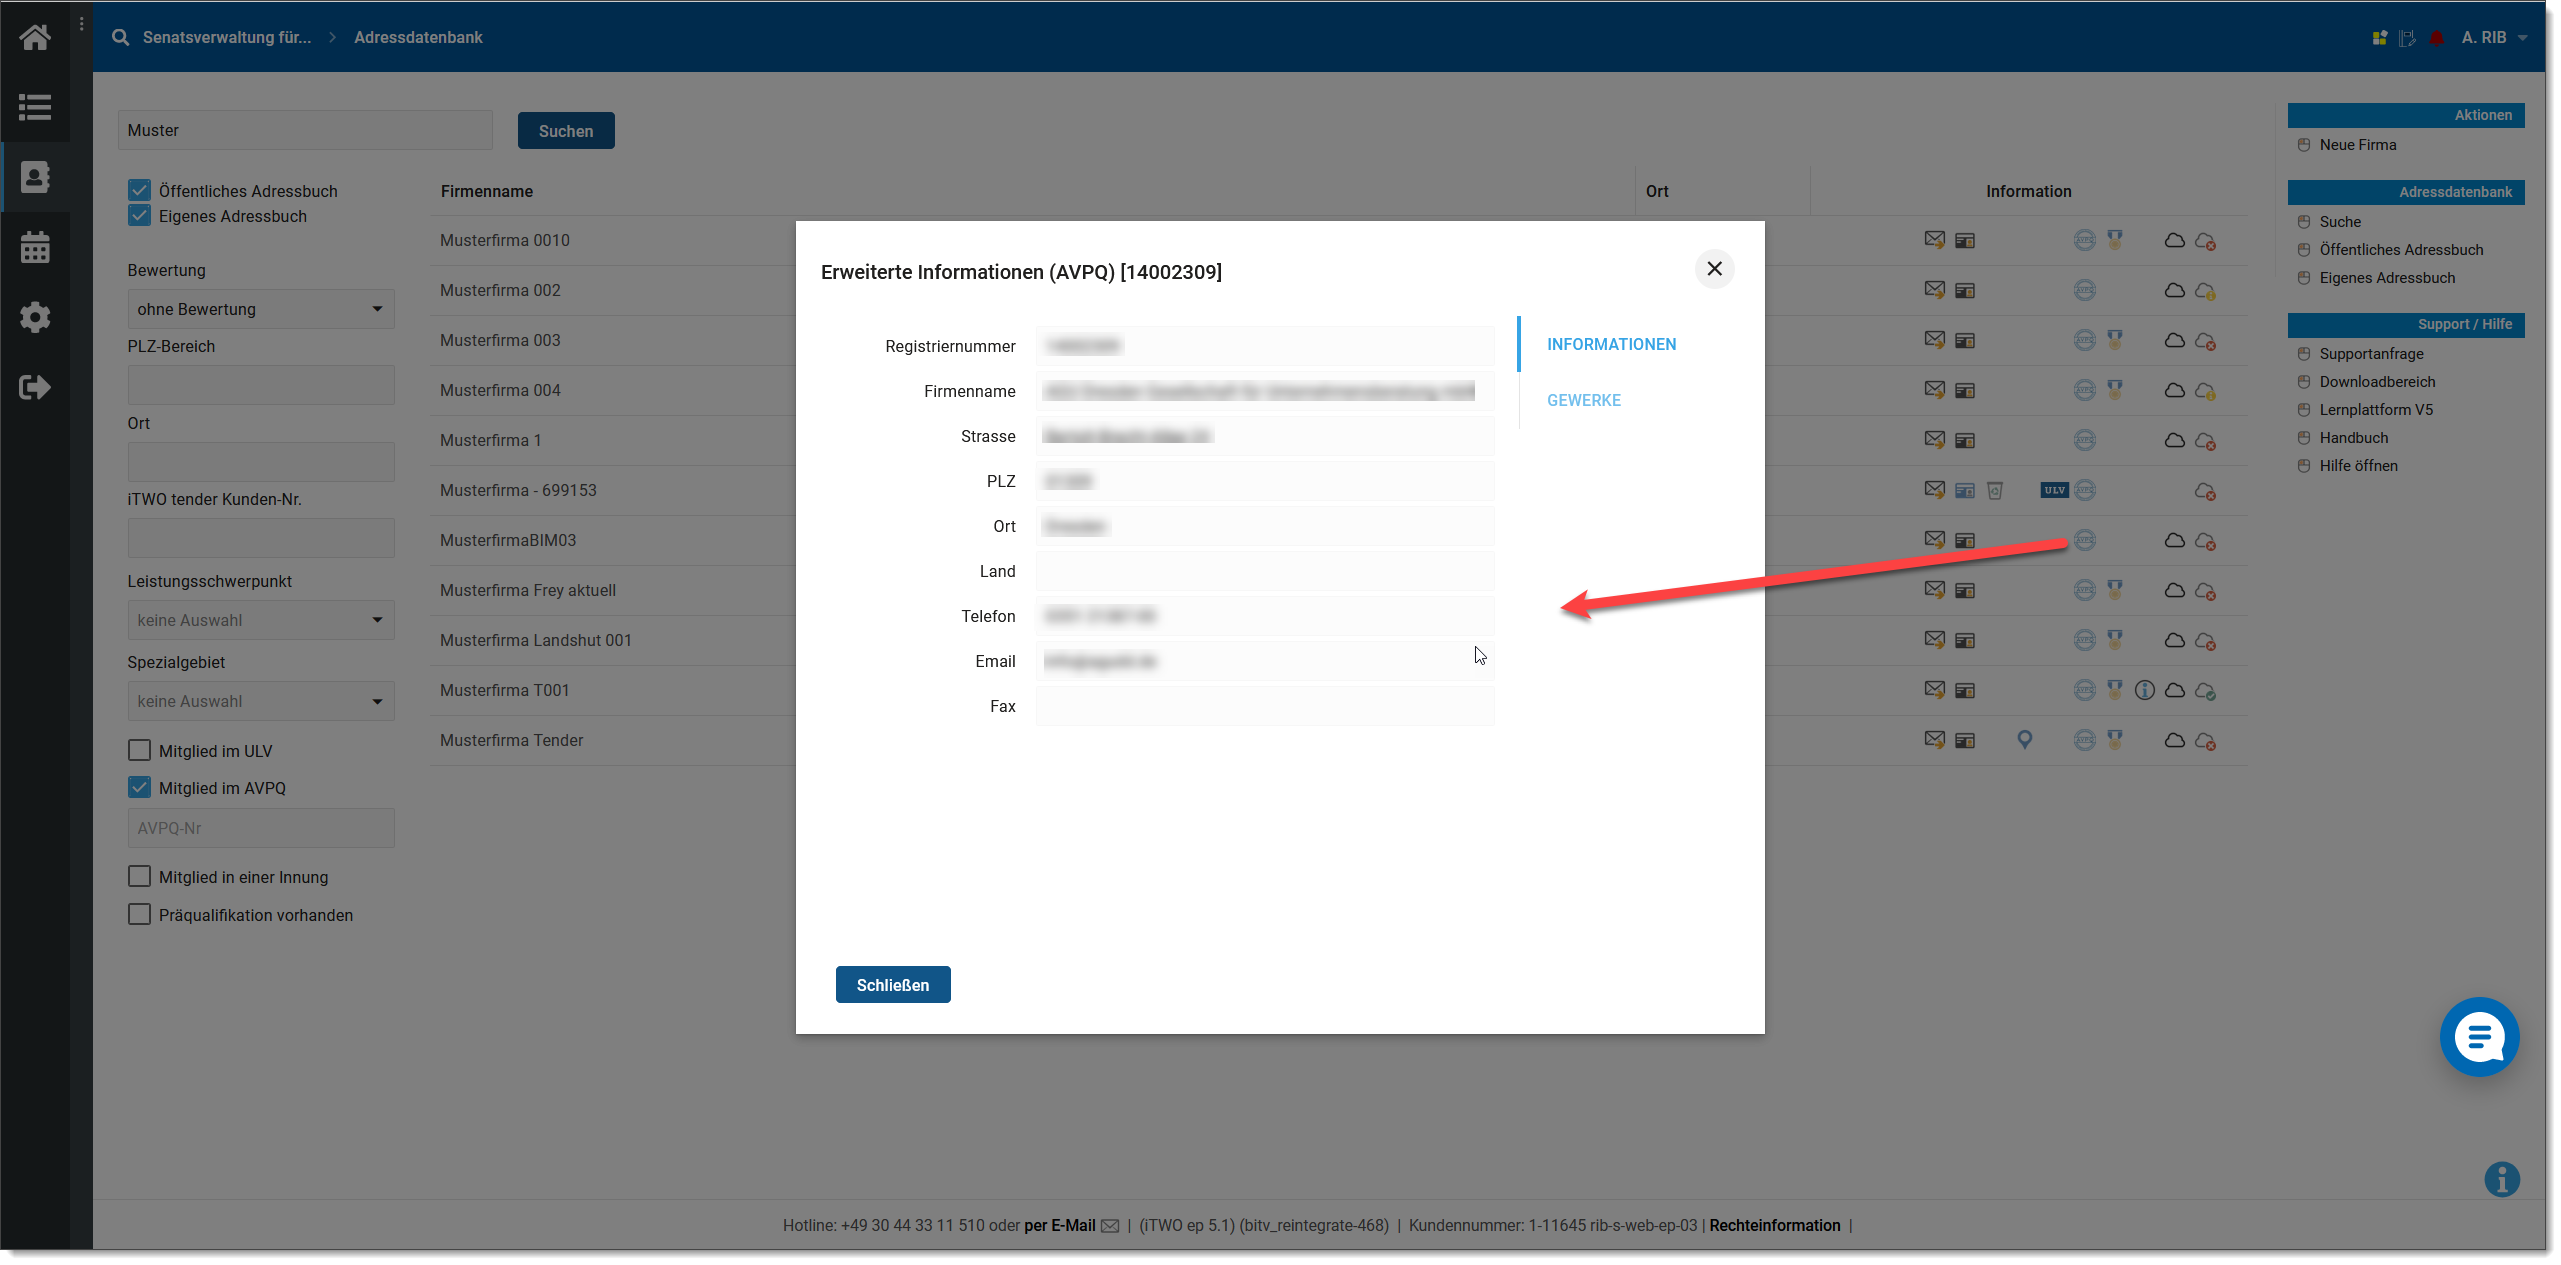Open Supportanfrage link

(x=2370, y=354)
